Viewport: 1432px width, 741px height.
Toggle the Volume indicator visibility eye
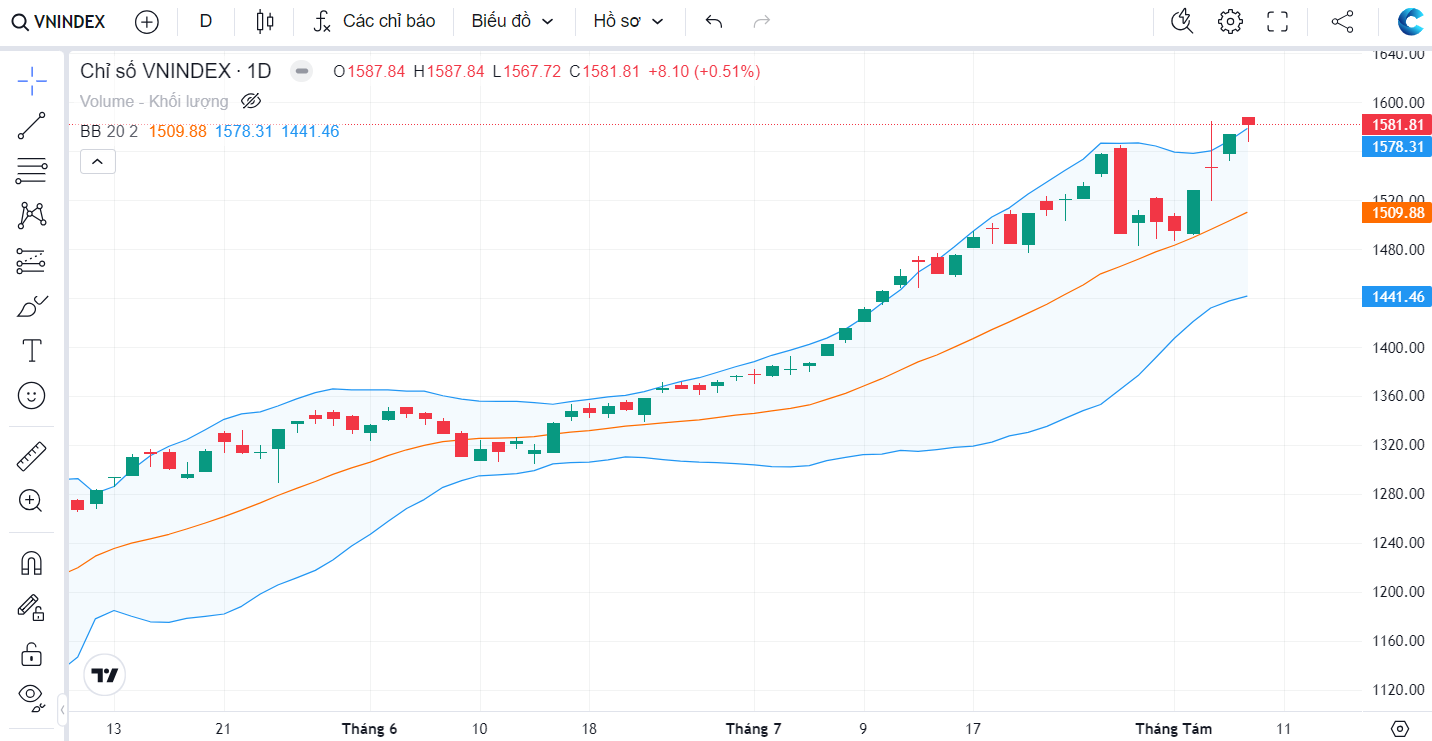click(x=251, y=101)
